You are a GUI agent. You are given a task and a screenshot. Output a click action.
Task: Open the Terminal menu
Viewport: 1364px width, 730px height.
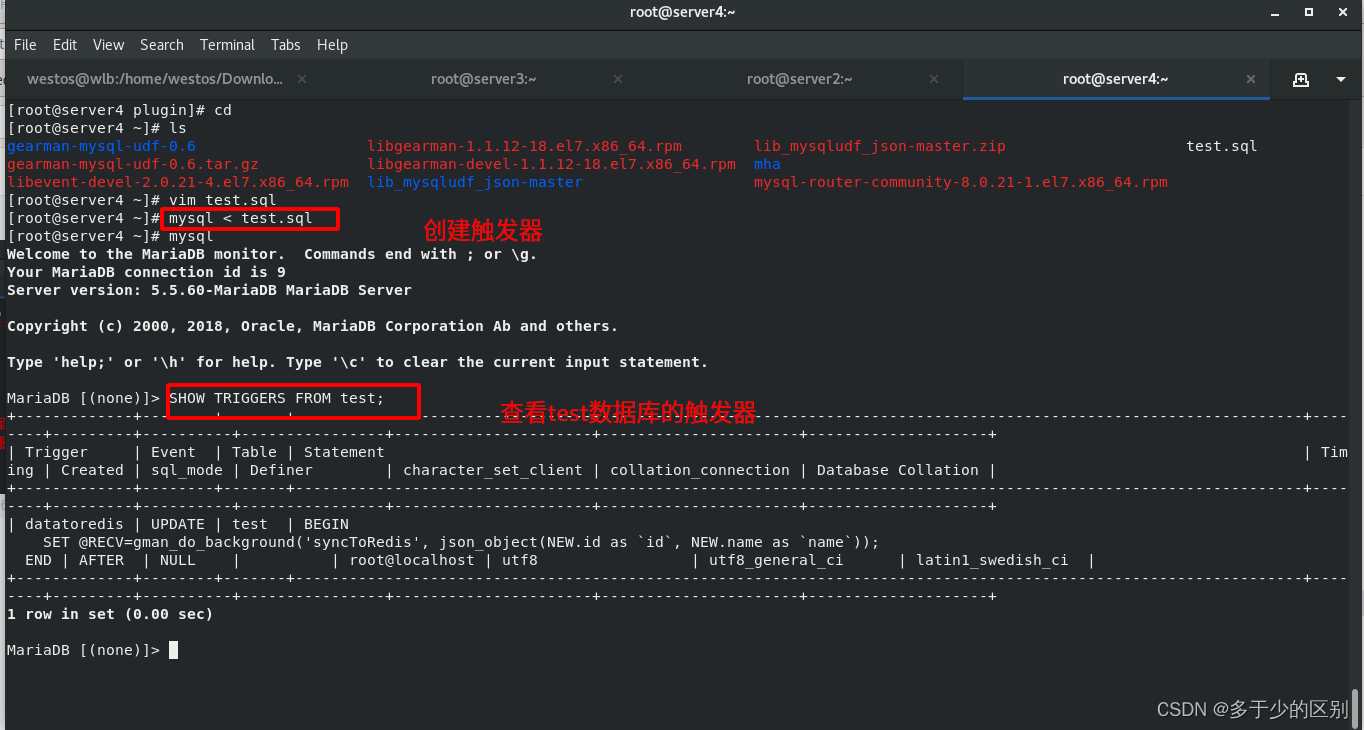[228, 45]
